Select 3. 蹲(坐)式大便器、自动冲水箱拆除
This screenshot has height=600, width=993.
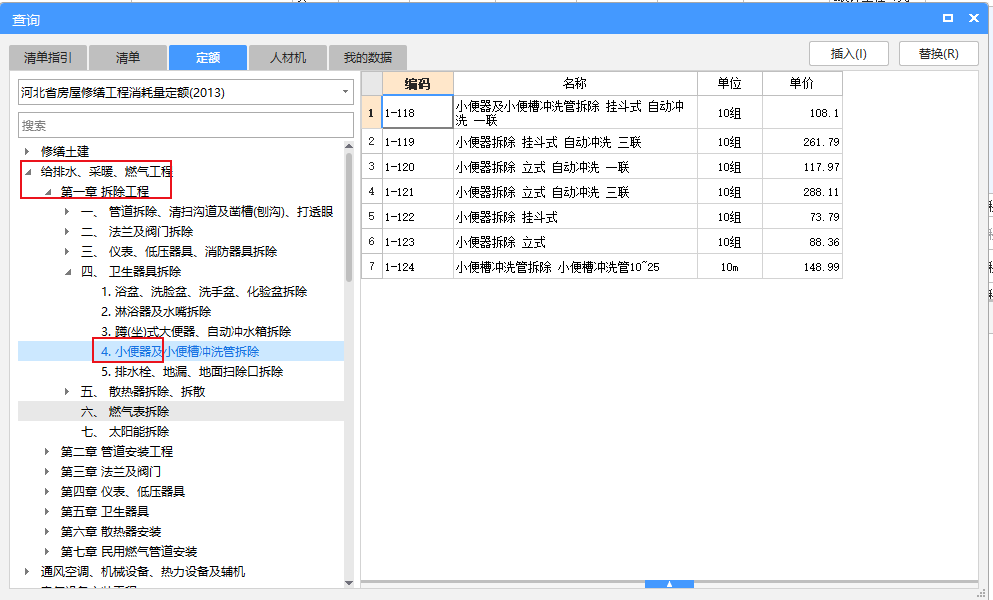196,331
